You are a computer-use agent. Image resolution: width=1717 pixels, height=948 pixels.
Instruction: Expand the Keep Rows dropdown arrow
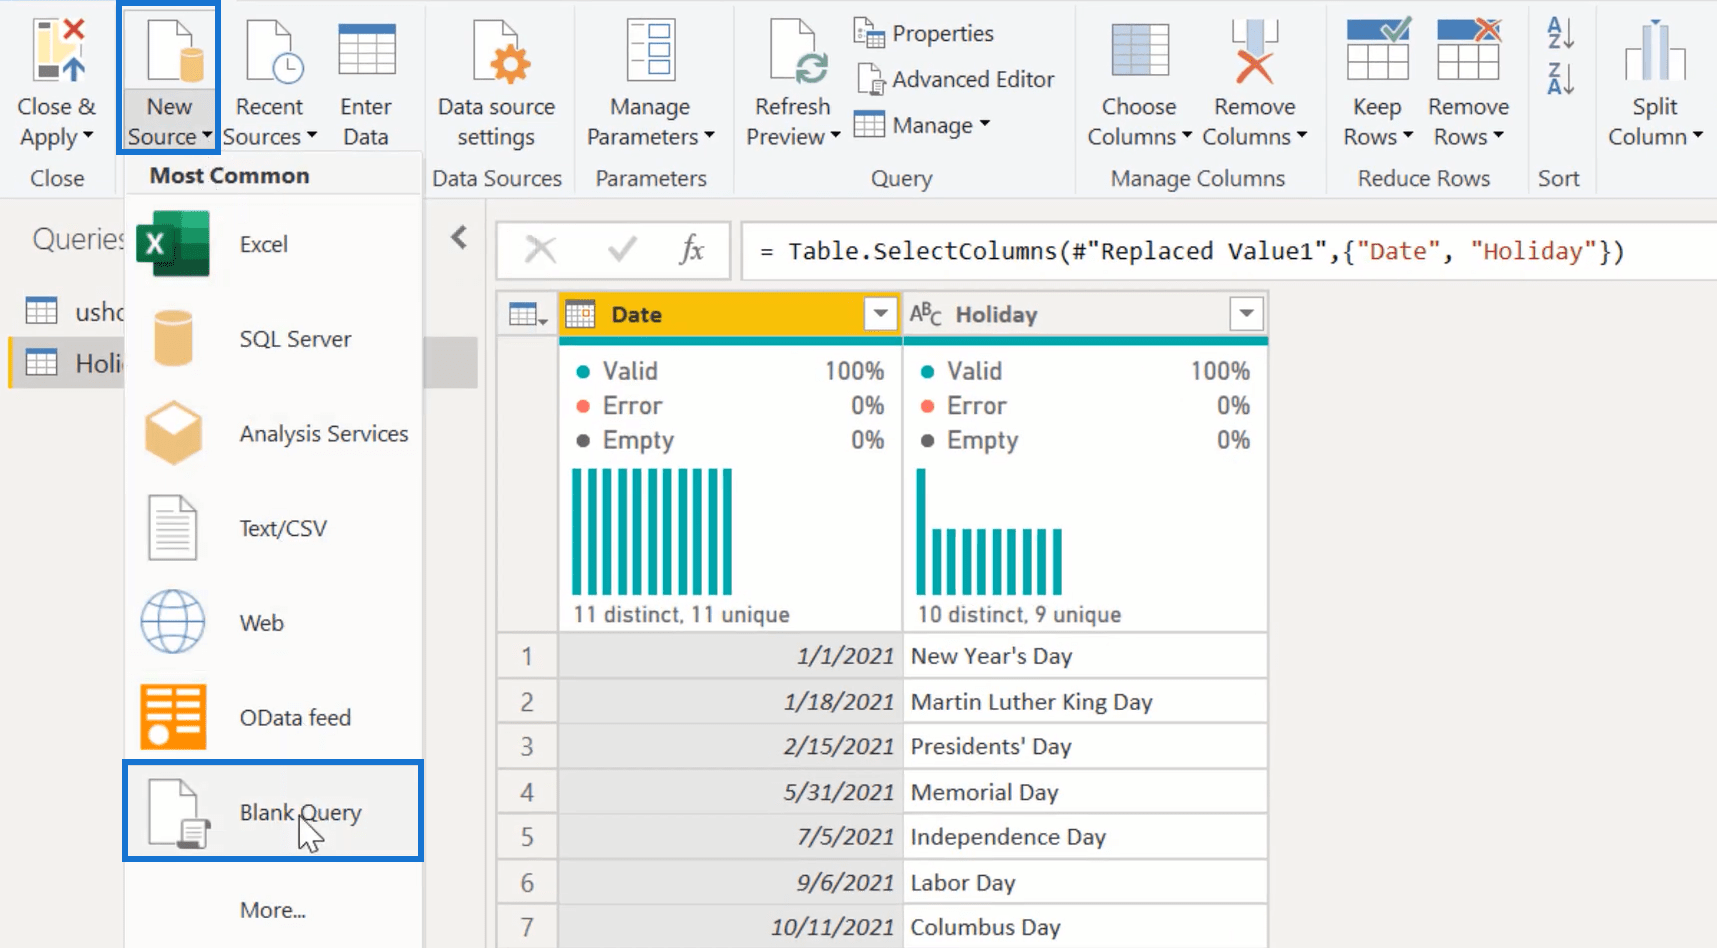point(1408,136)
